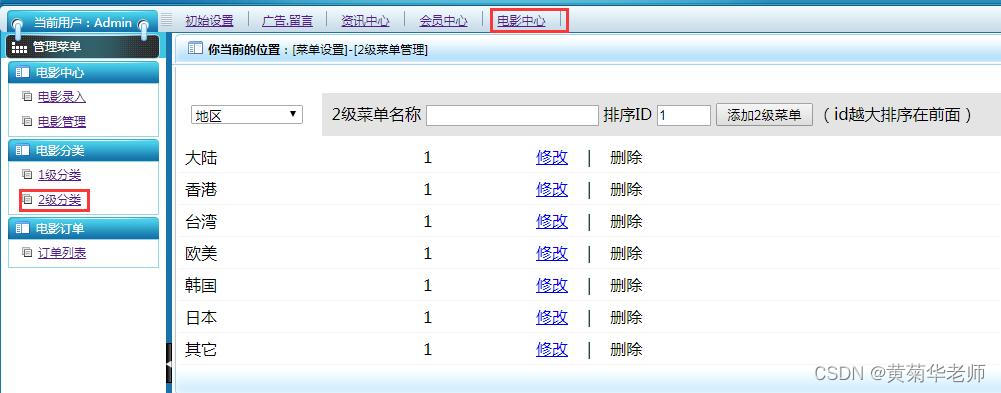Click 修改 for the 欧美 row

coord(552,253)
